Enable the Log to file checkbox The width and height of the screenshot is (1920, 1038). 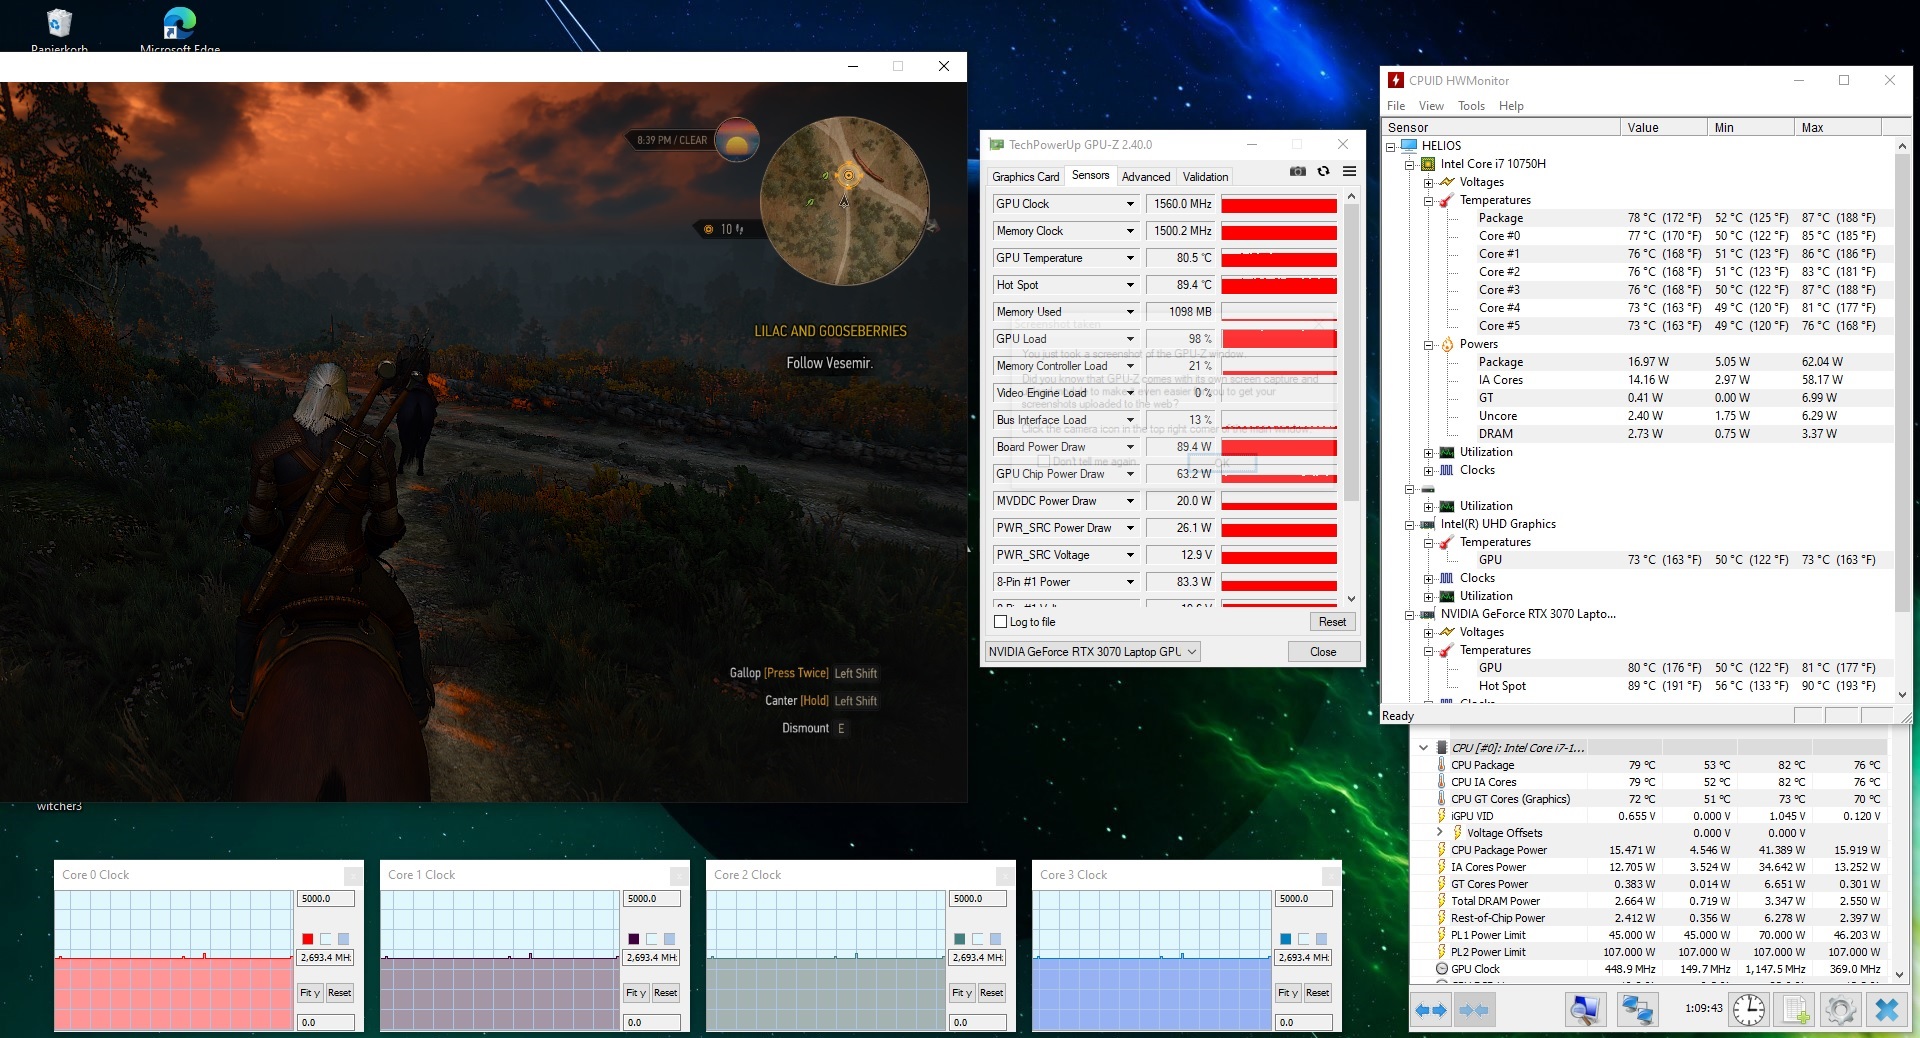pos(1000,622)
